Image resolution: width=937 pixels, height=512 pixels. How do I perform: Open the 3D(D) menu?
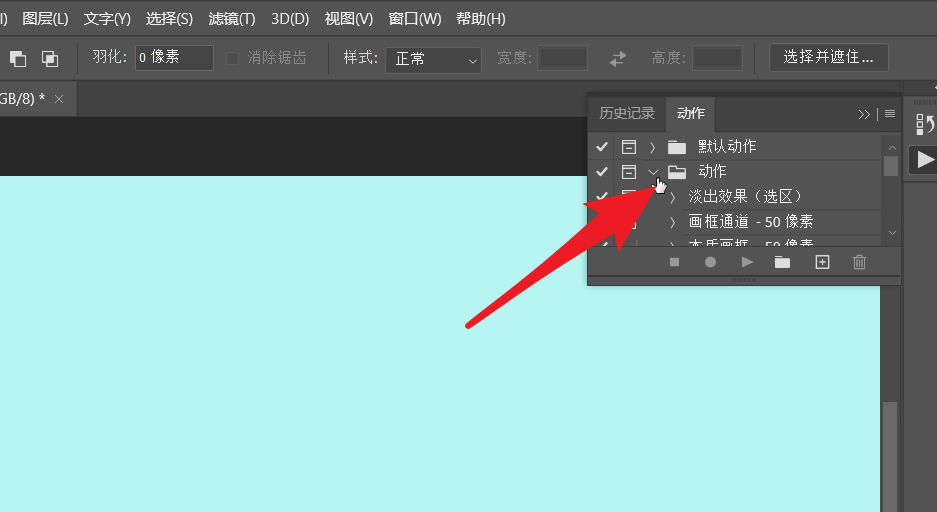pyautogui.click(x=290, y=19)
